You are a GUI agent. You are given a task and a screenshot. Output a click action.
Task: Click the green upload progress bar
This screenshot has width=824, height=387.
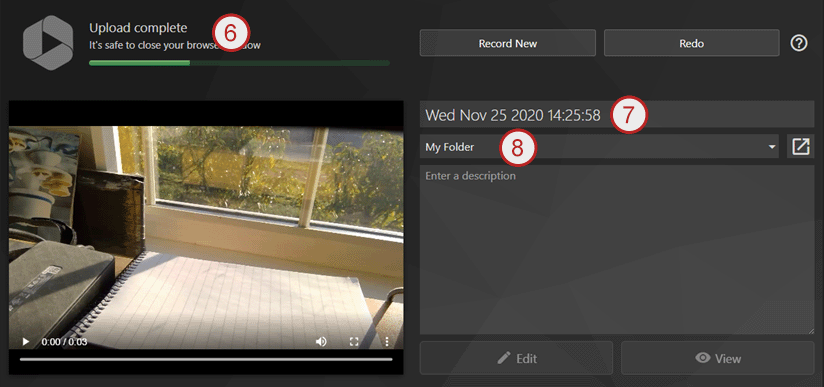239,63
